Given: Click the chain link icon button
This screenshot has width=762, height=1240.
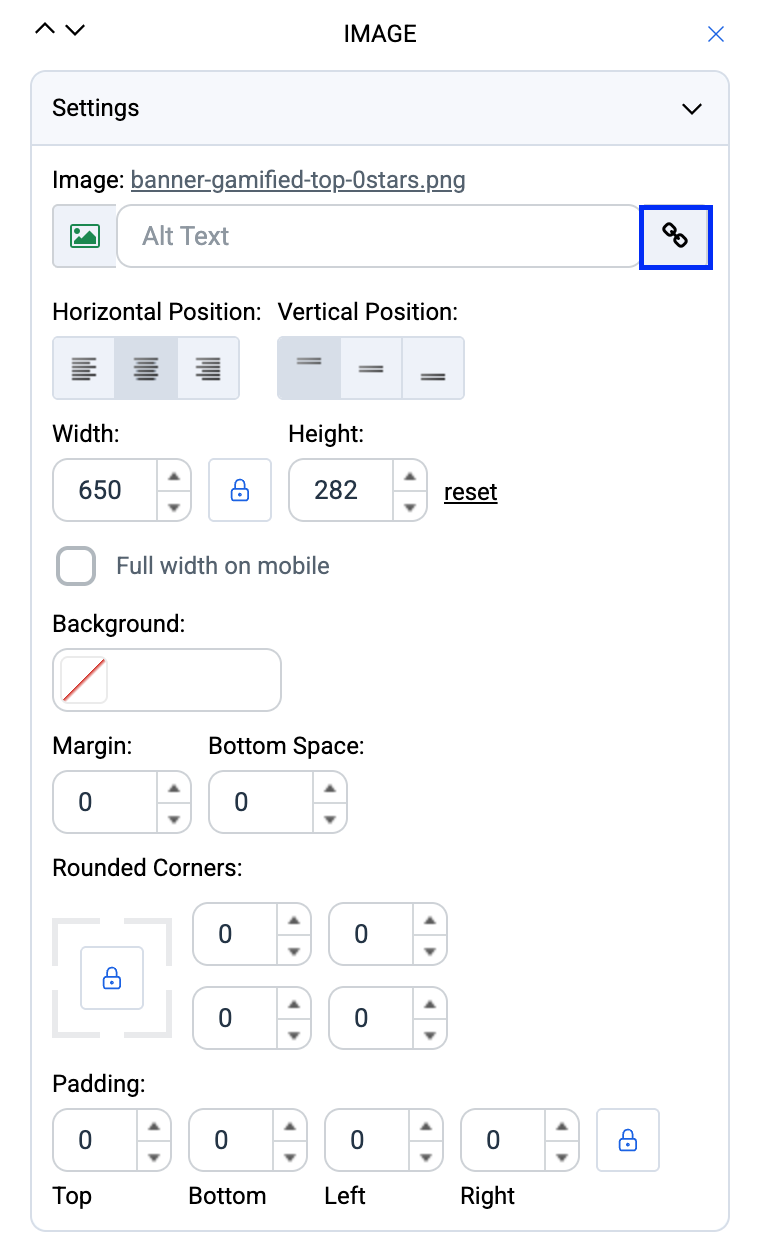Looking at the screenshot, I should point(676,236).
